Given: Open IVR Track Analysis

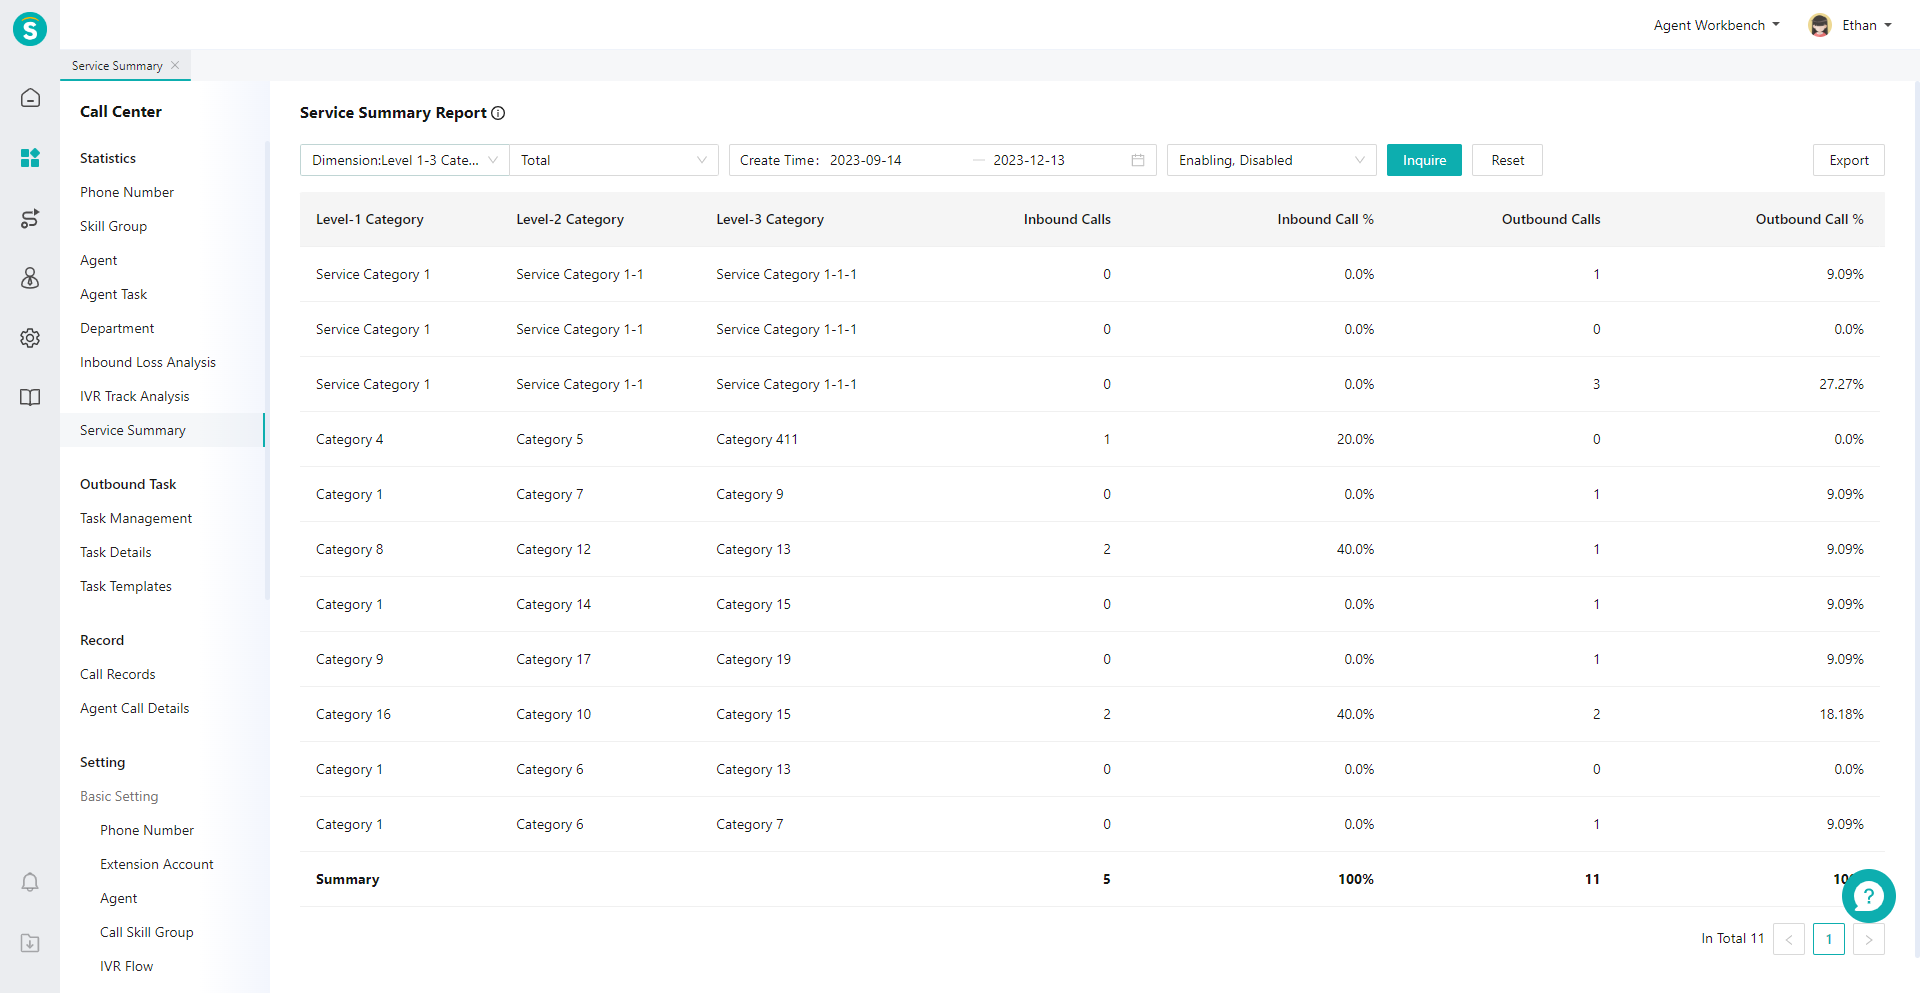Looking at the screenshot, I should click(x=134, y=396).
